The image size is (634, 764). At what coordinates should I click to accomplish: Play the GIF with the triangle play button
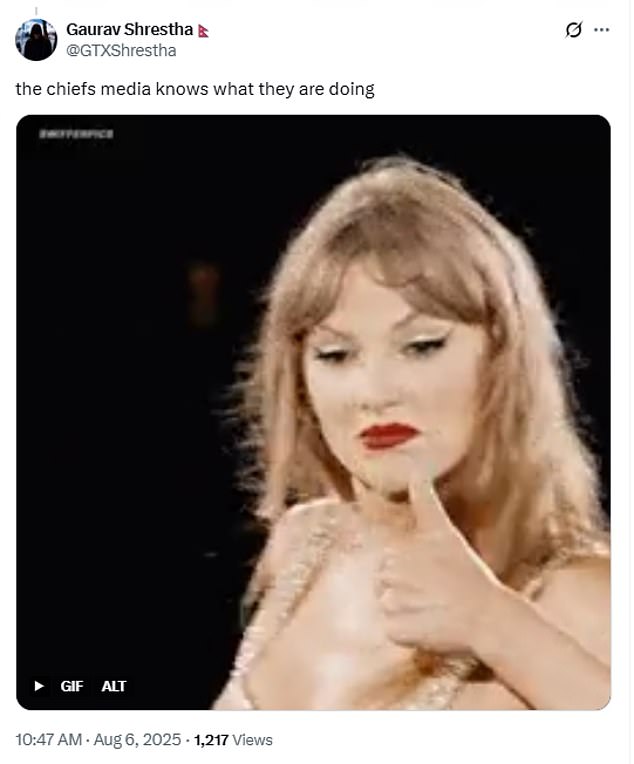pos(39,686)
